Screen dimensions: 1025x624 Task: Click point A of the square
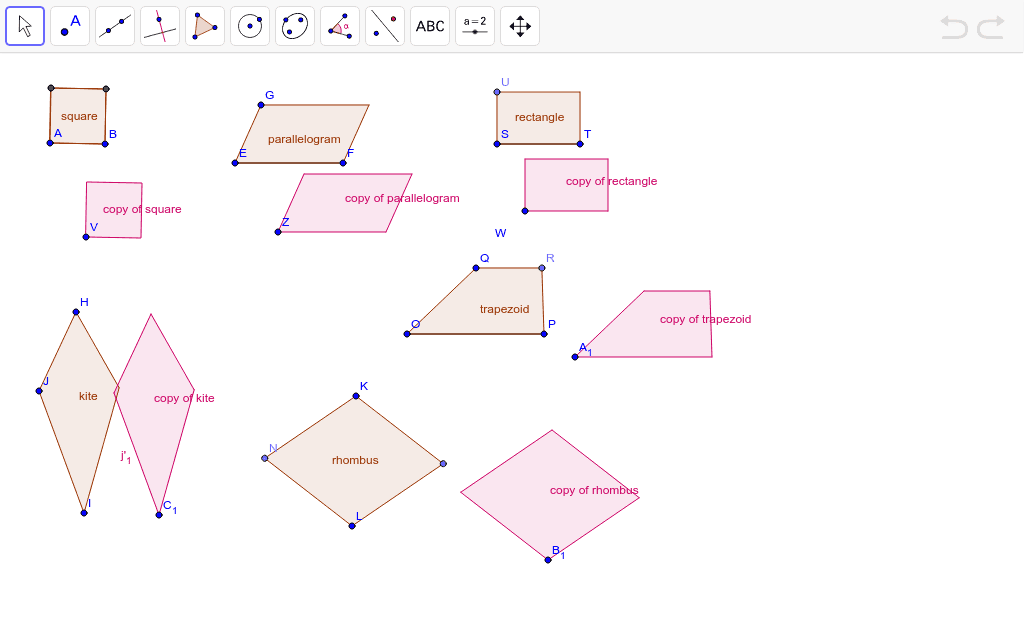click(50, 143)
